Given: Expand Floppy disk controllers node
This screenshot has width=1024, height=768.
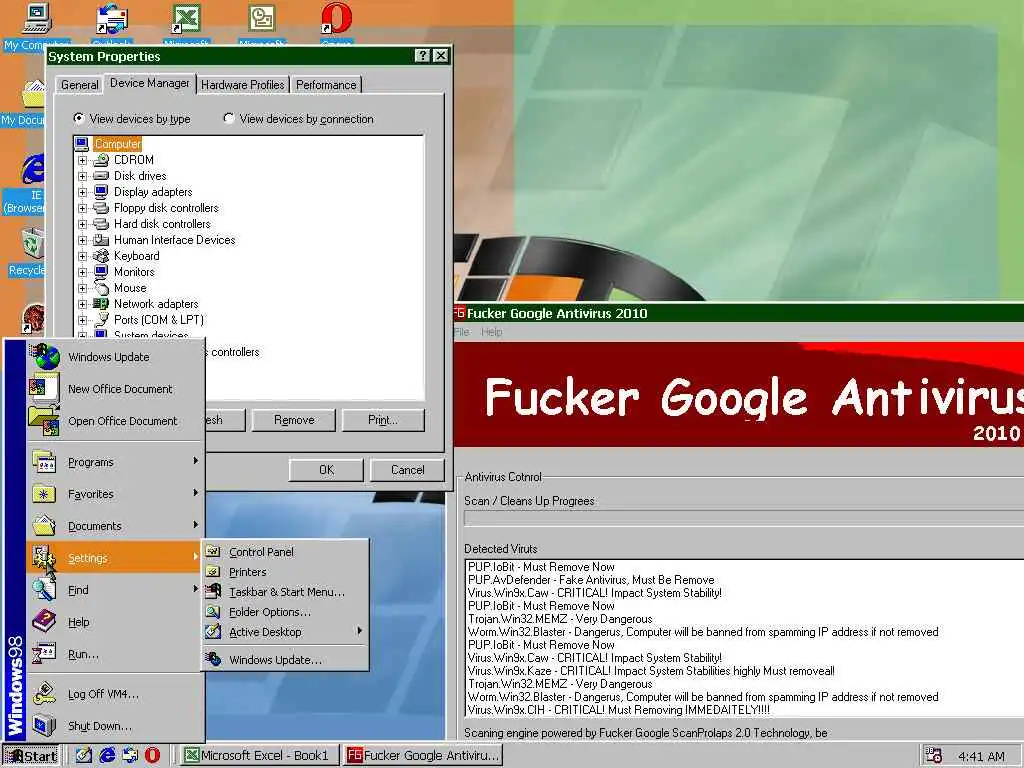Looking at the screenshot, I should coord(82,208).
